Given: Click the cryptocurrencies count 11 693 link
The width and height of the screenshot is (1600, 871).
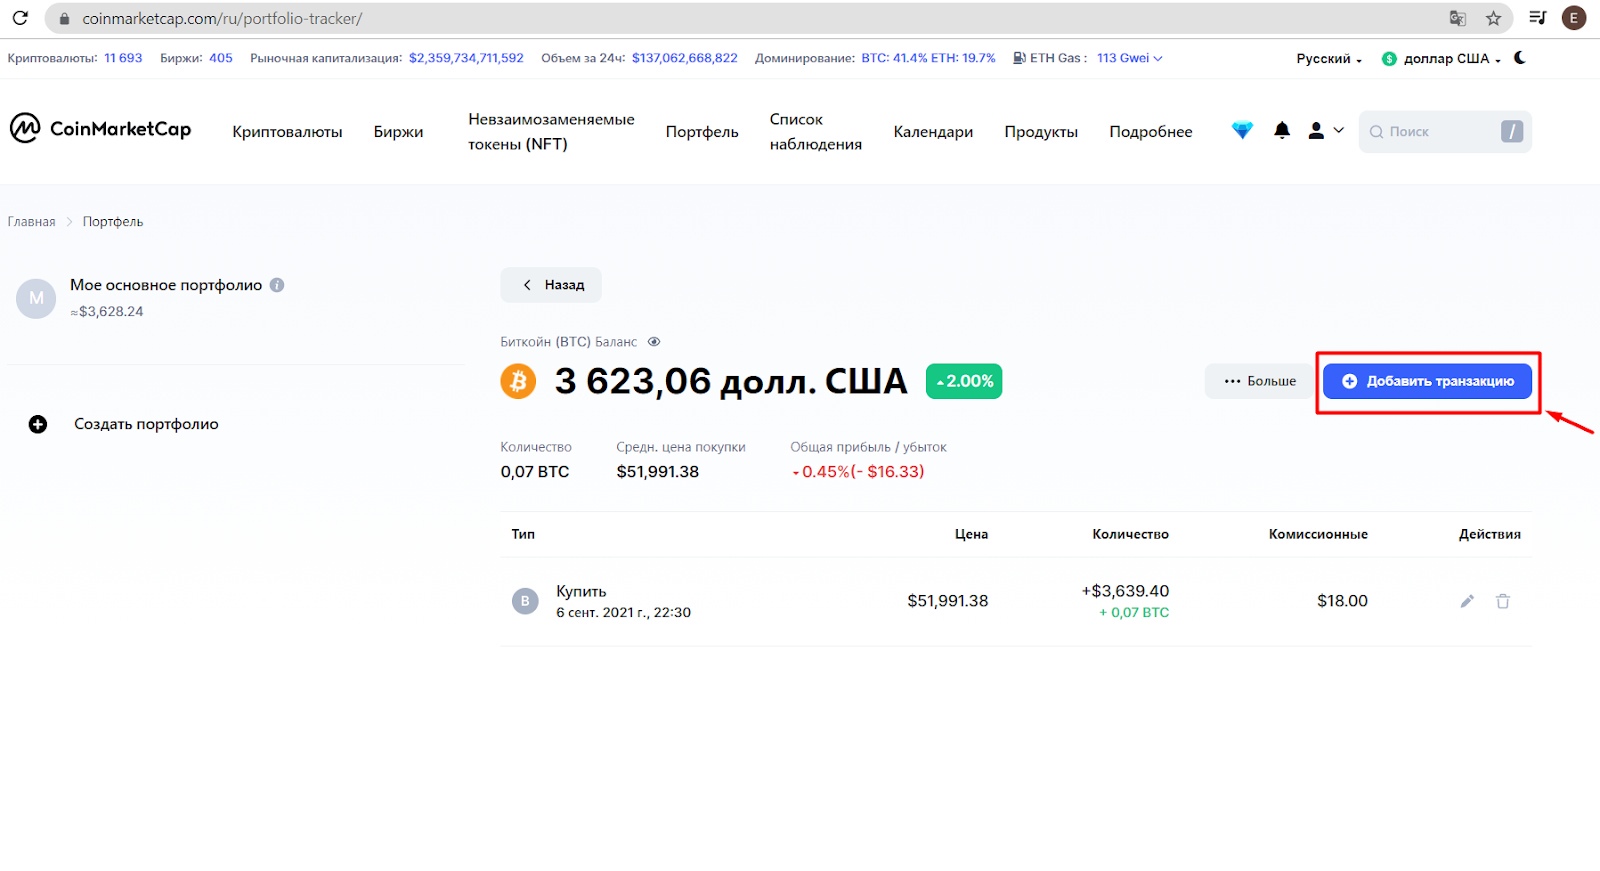Looking at the screenshot, I should click(123, 58).
